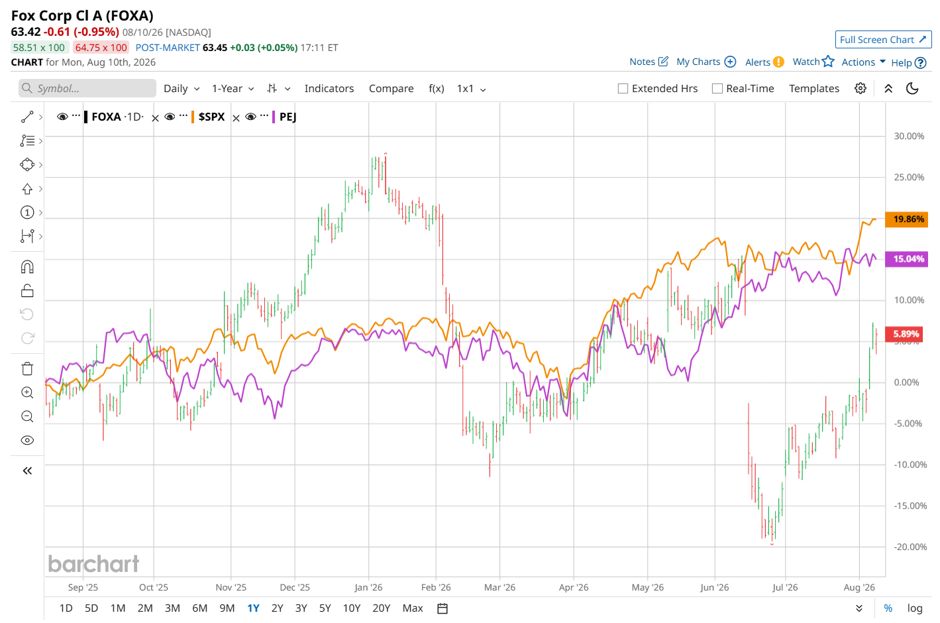
Task: Select the Max range tab
Action: tap(412, 608)
